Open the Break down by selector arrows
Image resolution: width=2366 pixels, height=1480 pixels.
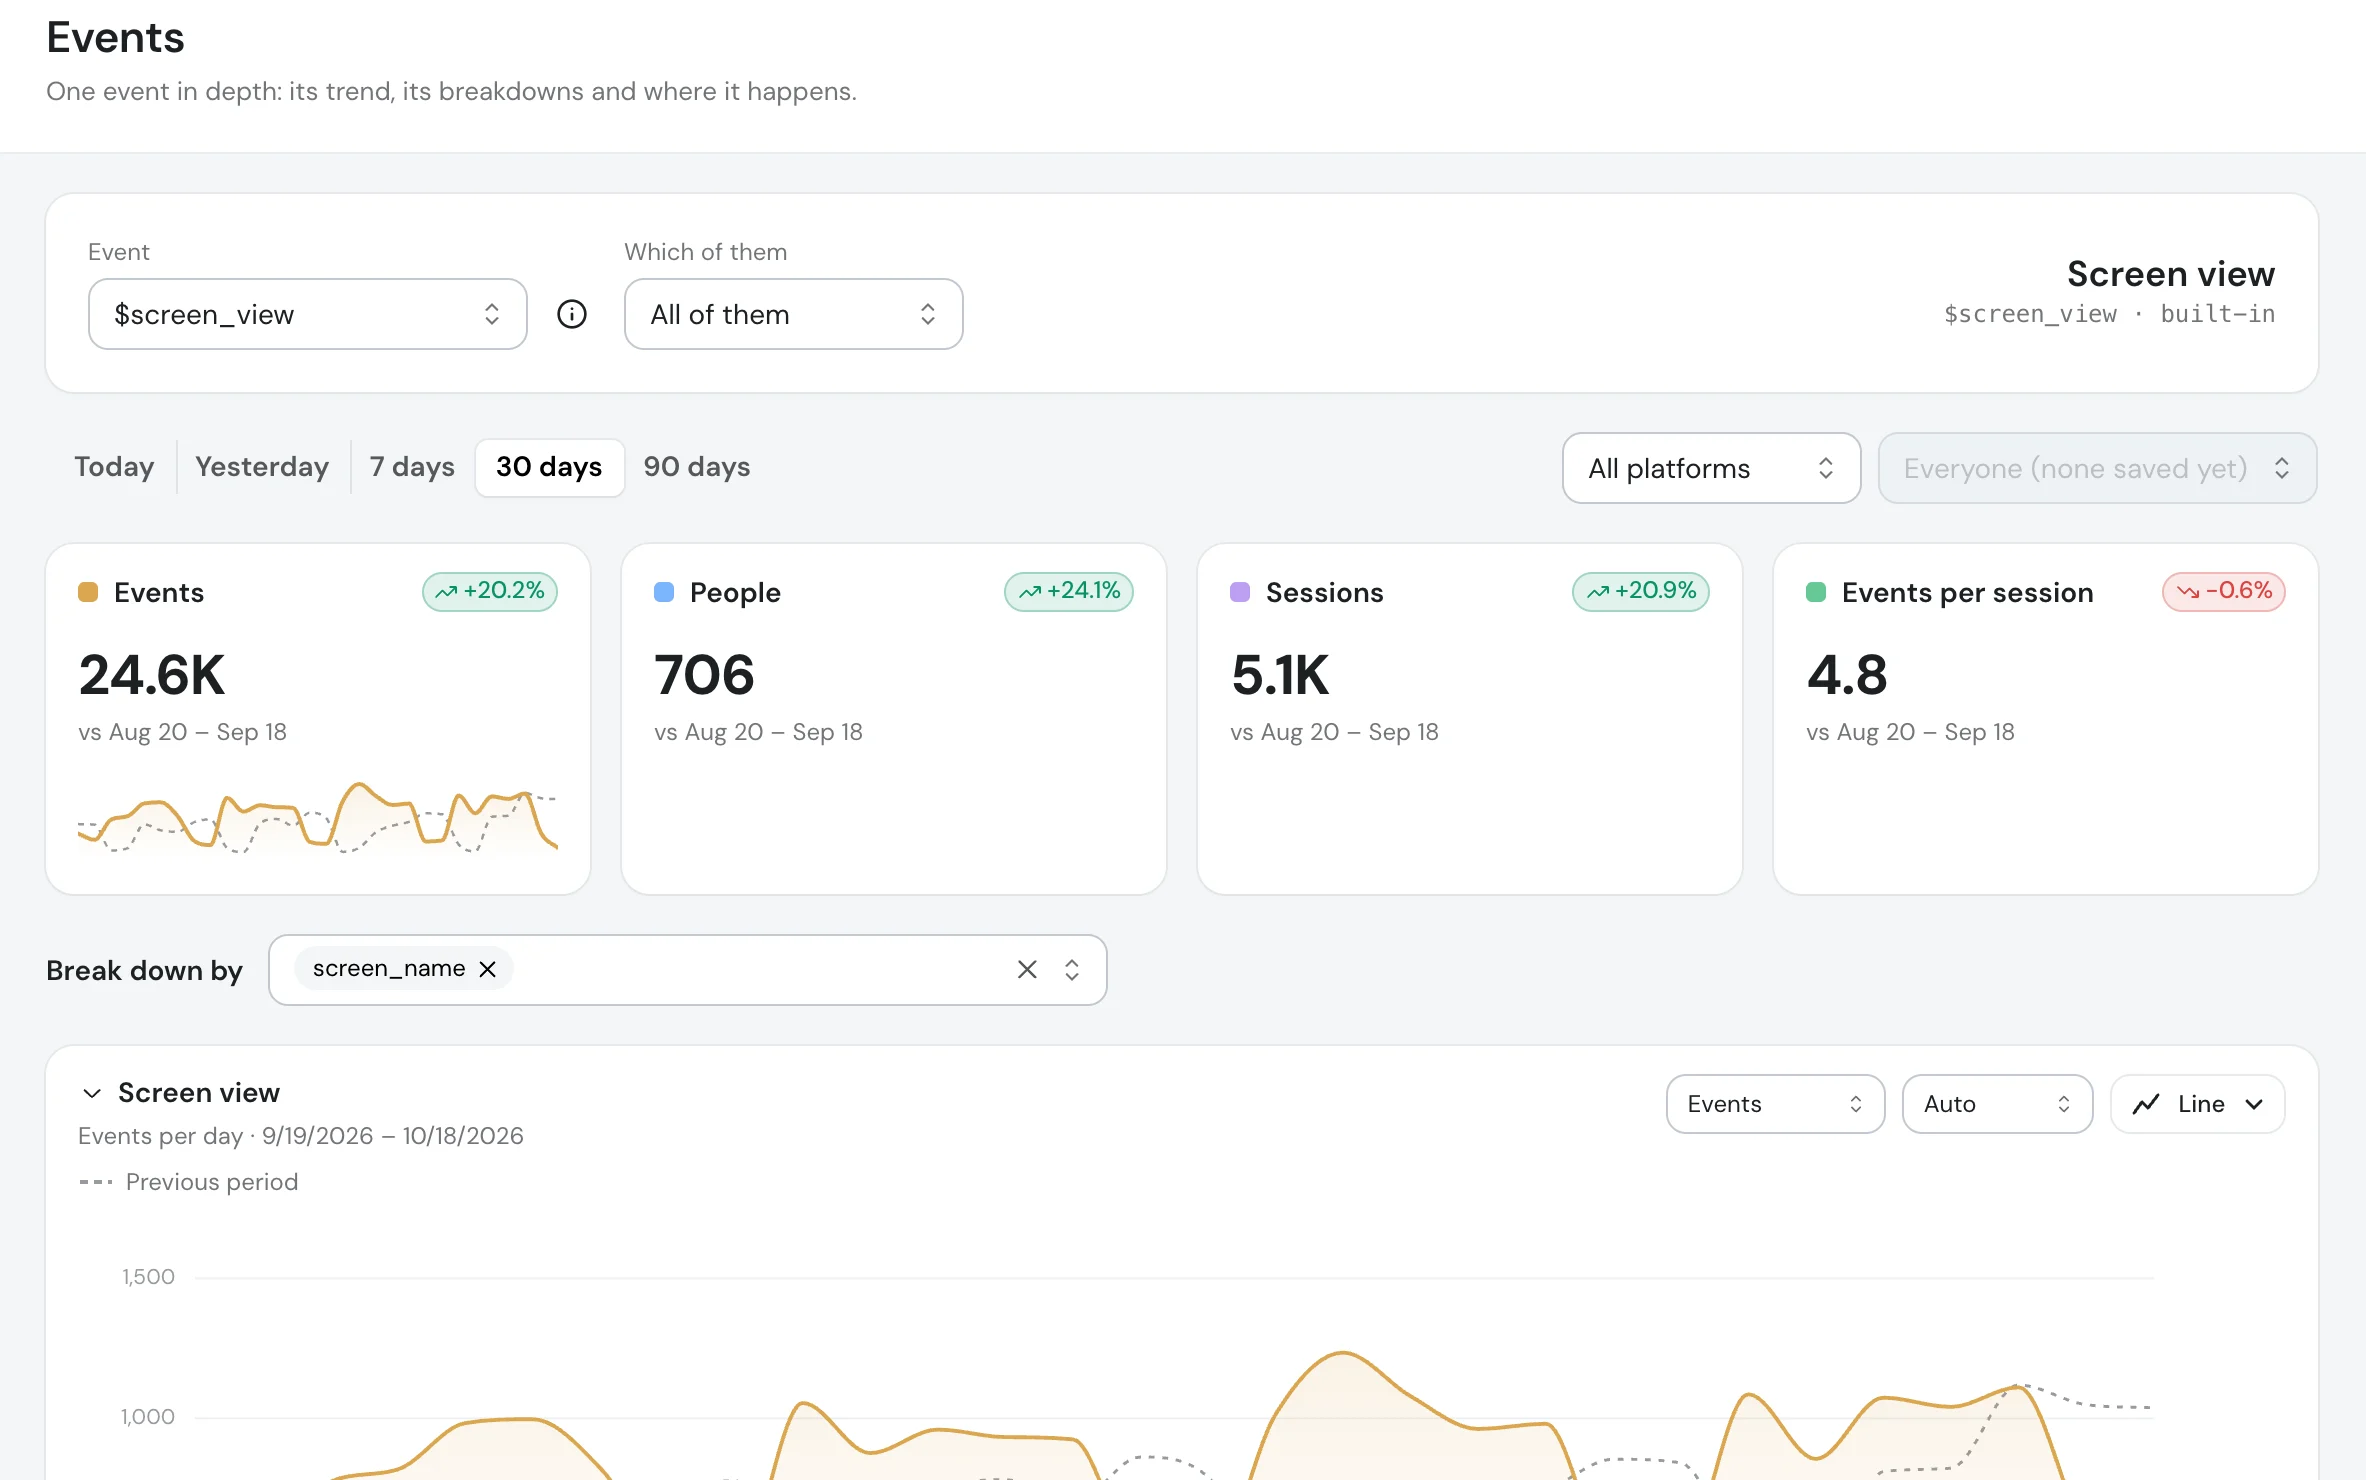point(1072,969)
